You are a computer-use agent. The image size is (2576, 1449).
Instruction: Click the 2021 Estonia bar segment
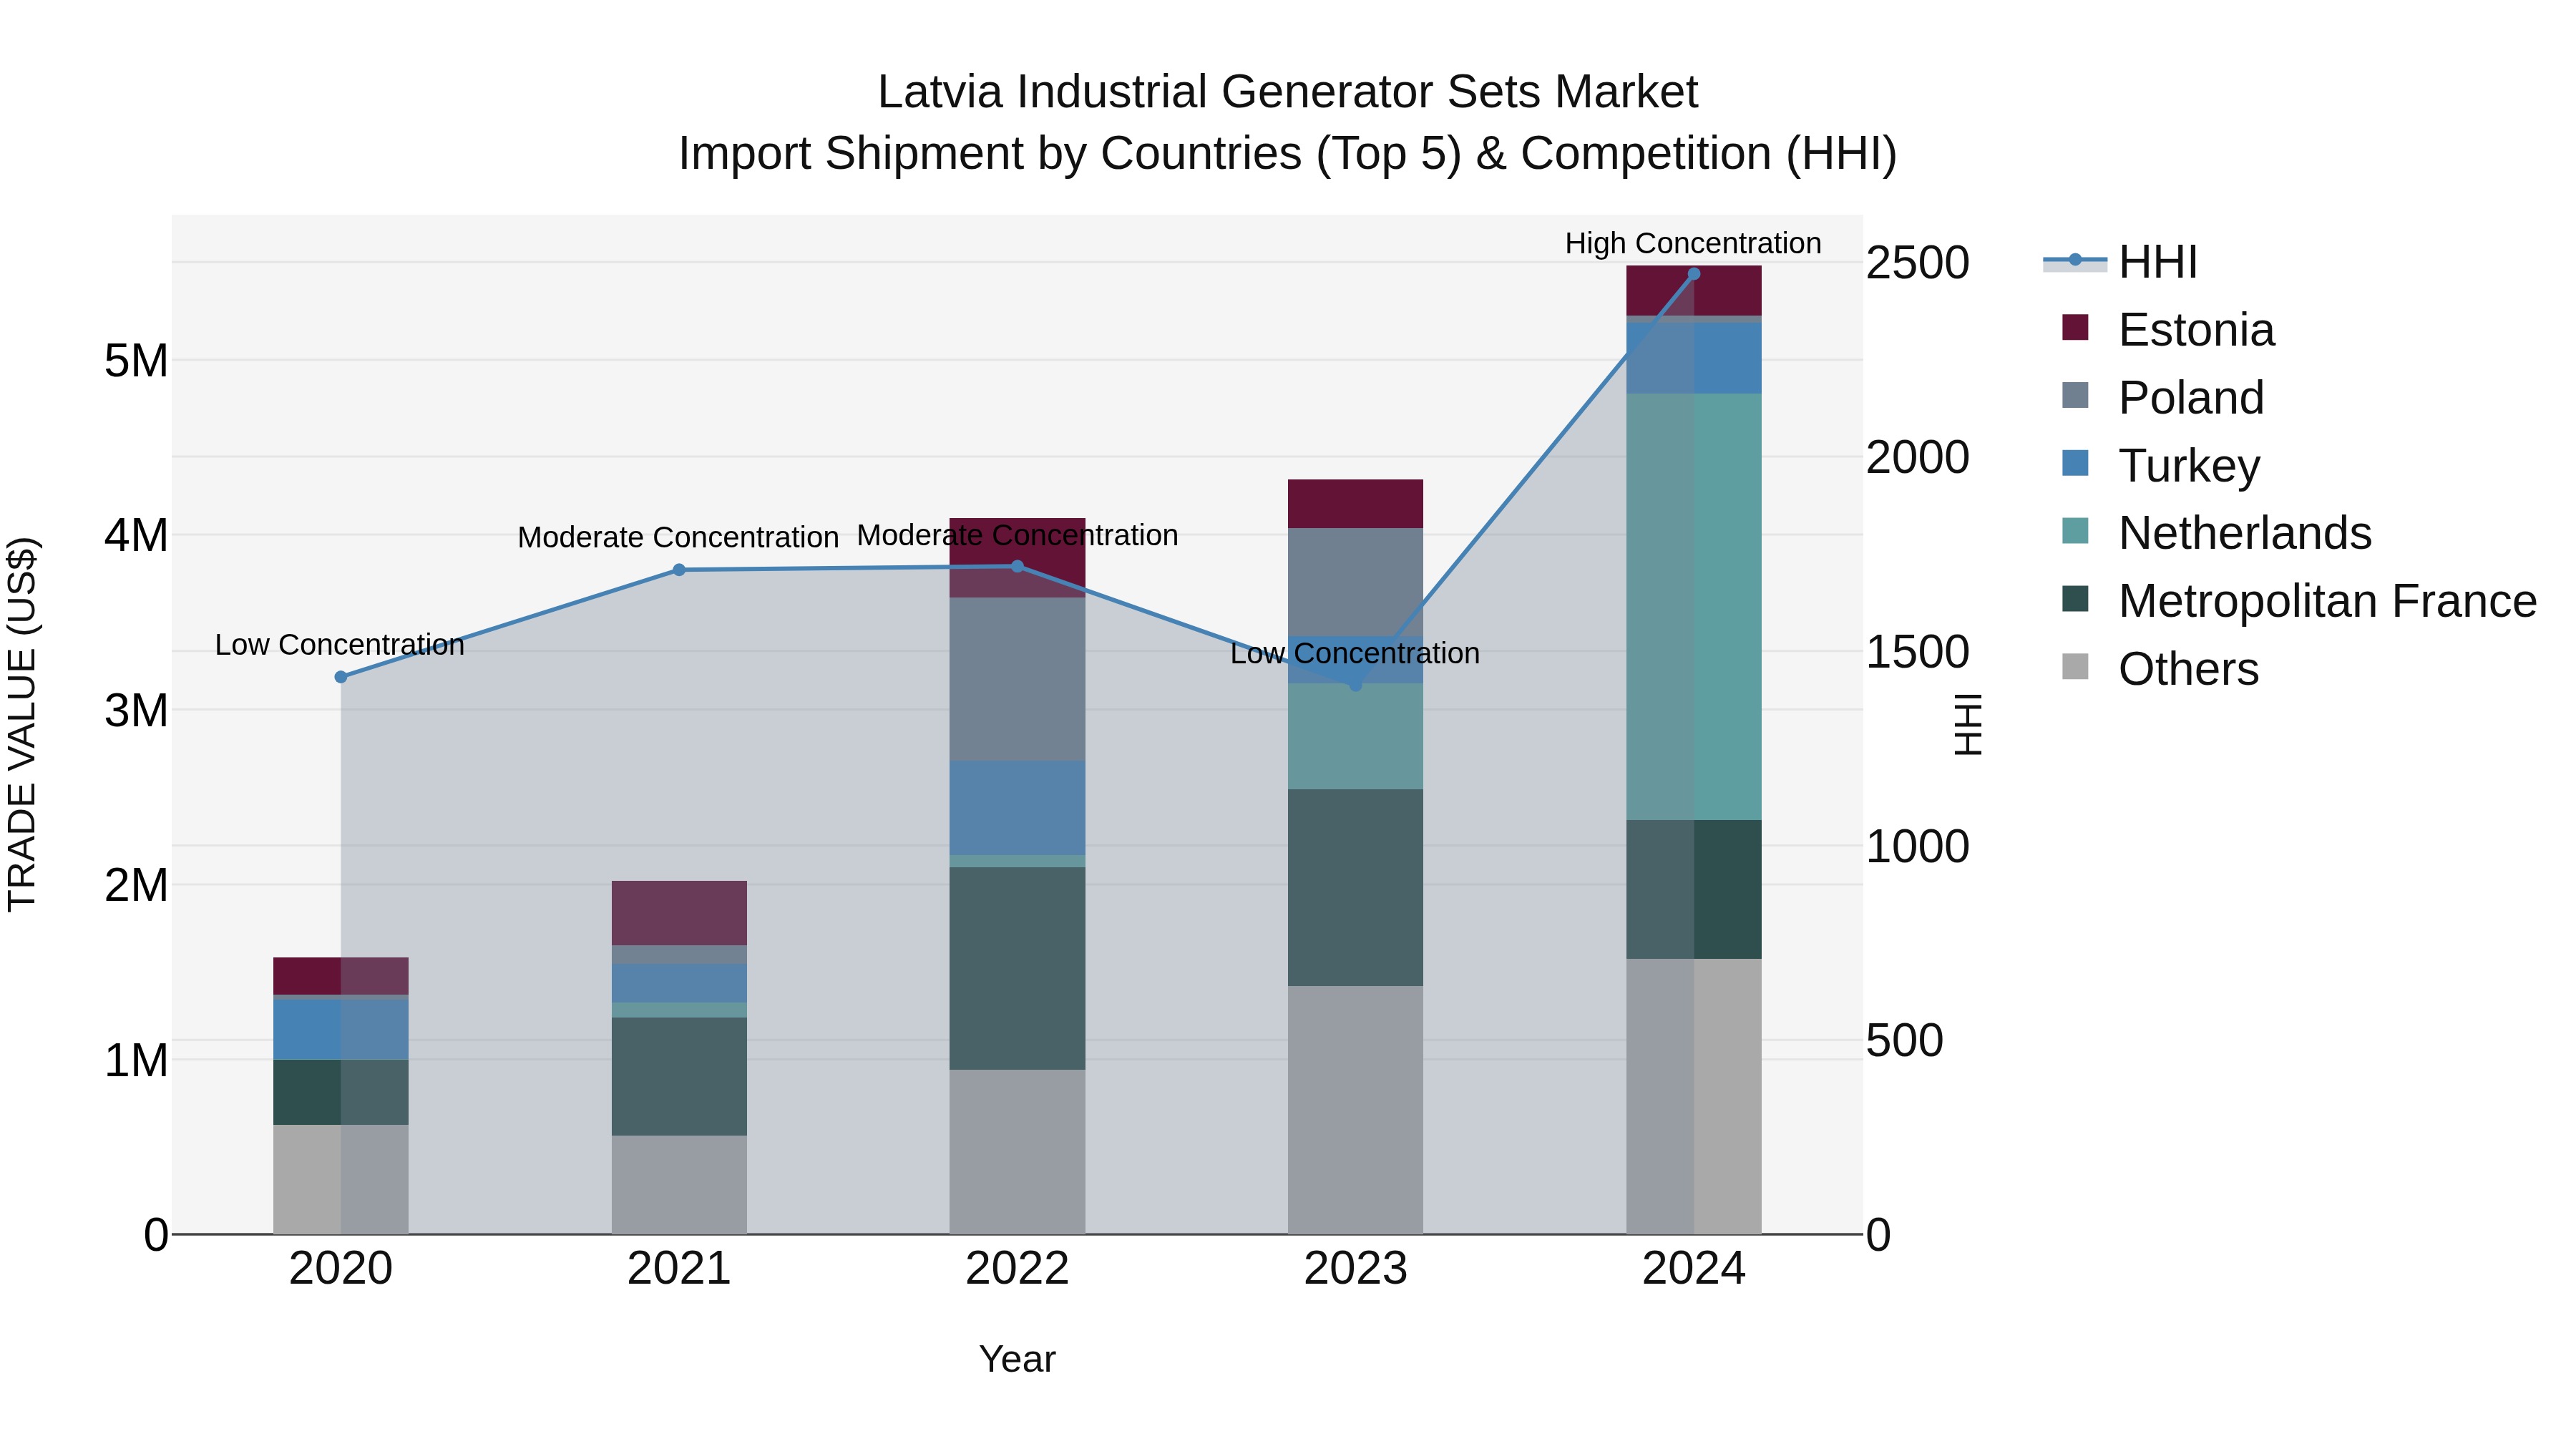[x=679, y=913]
